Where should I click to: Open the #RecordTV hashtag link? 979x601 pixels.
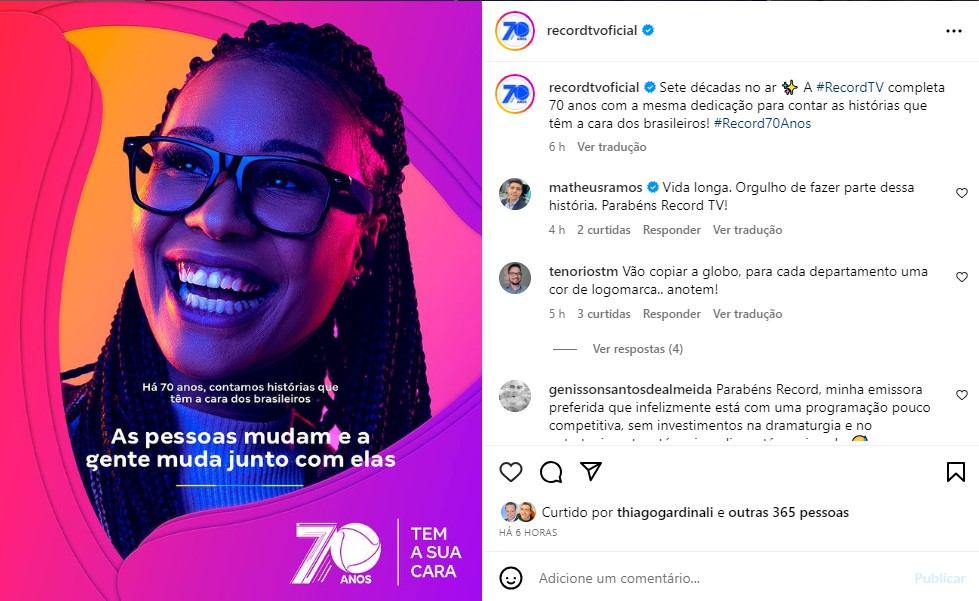click(x=850, y=87)
